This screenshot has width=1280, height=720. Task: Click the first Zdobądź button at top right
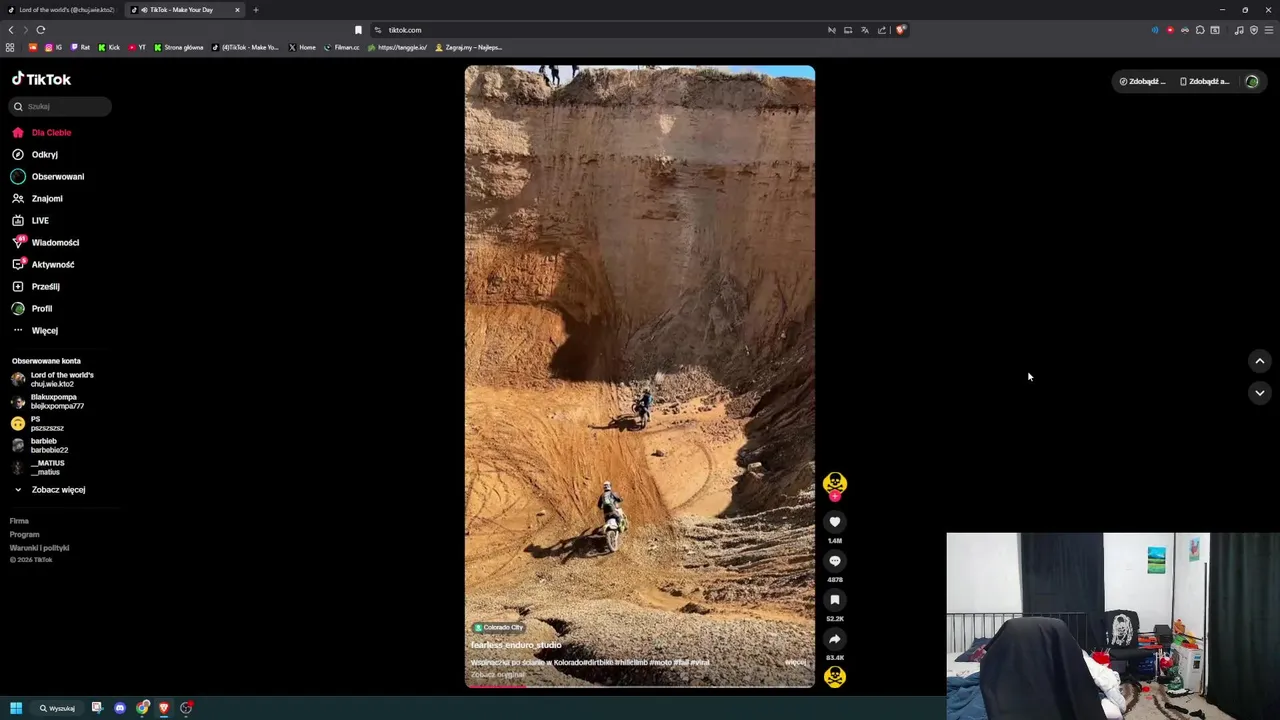(x=1142, y=81)
